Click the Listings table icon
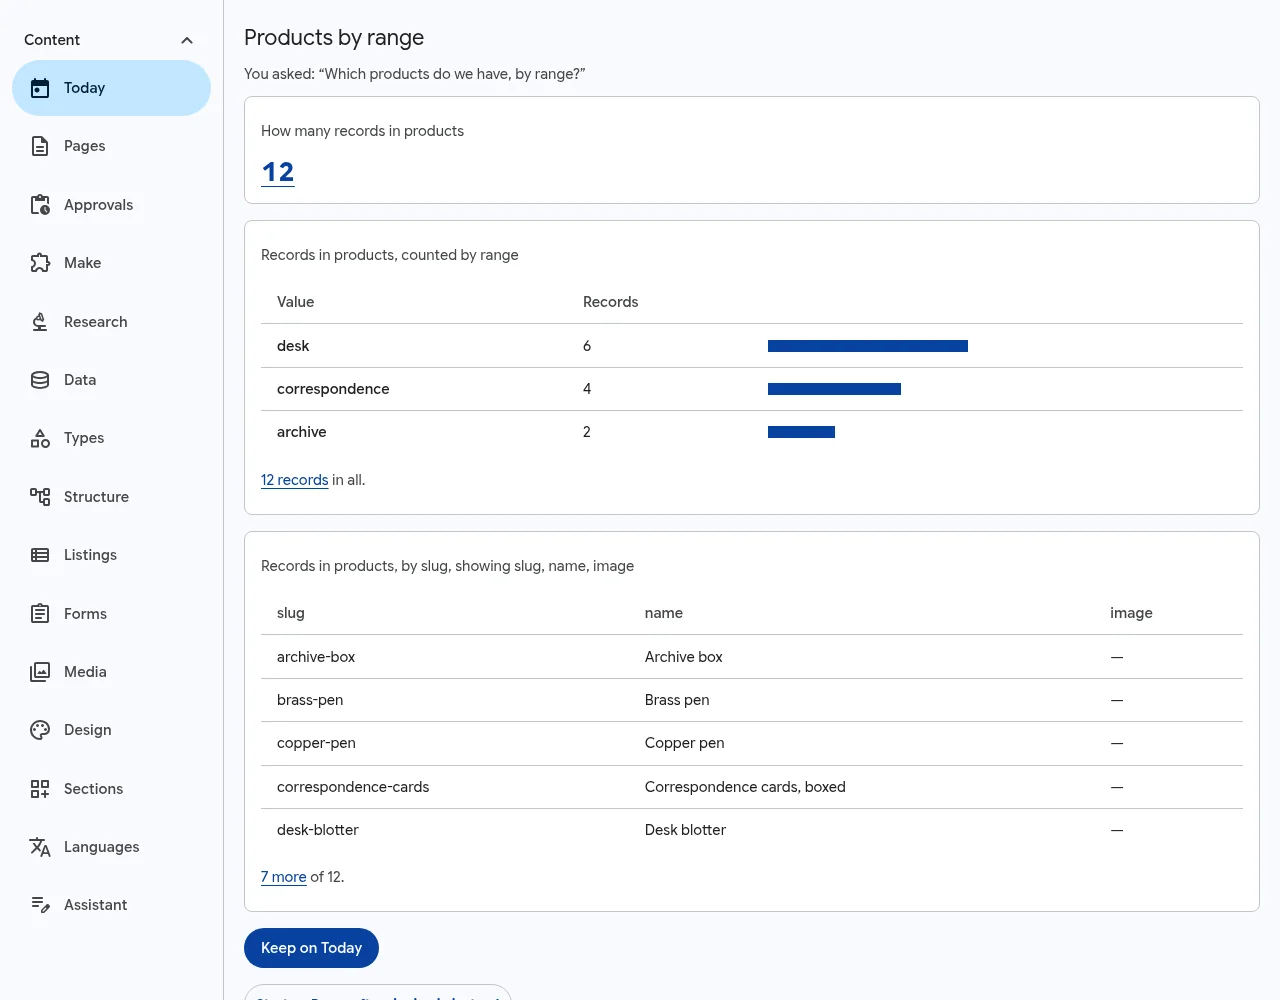The width and height of the screenshot is (1280, 1000). click(x=40, y=555)
